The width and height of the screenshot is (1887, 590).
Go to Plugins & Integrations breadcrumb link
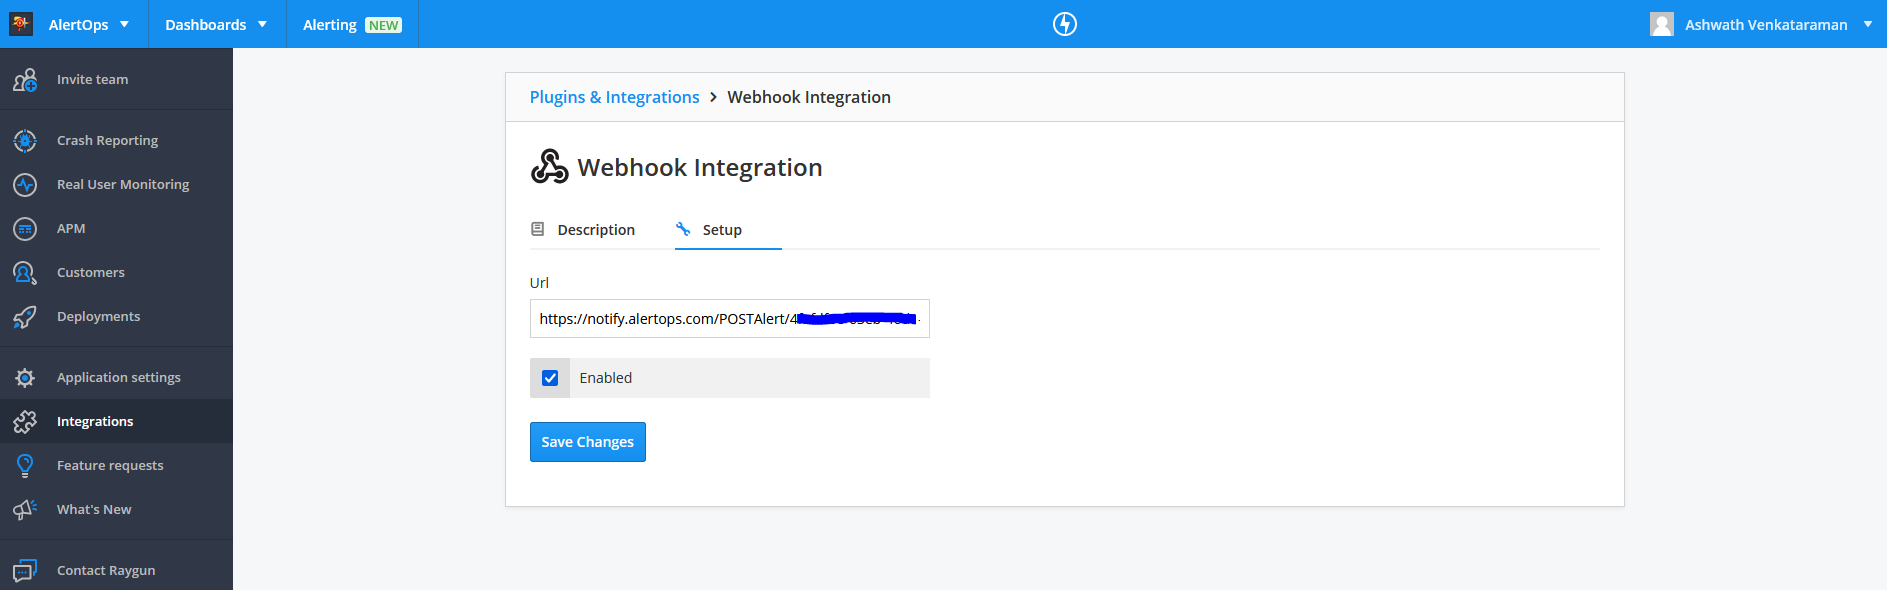[614, 97]
